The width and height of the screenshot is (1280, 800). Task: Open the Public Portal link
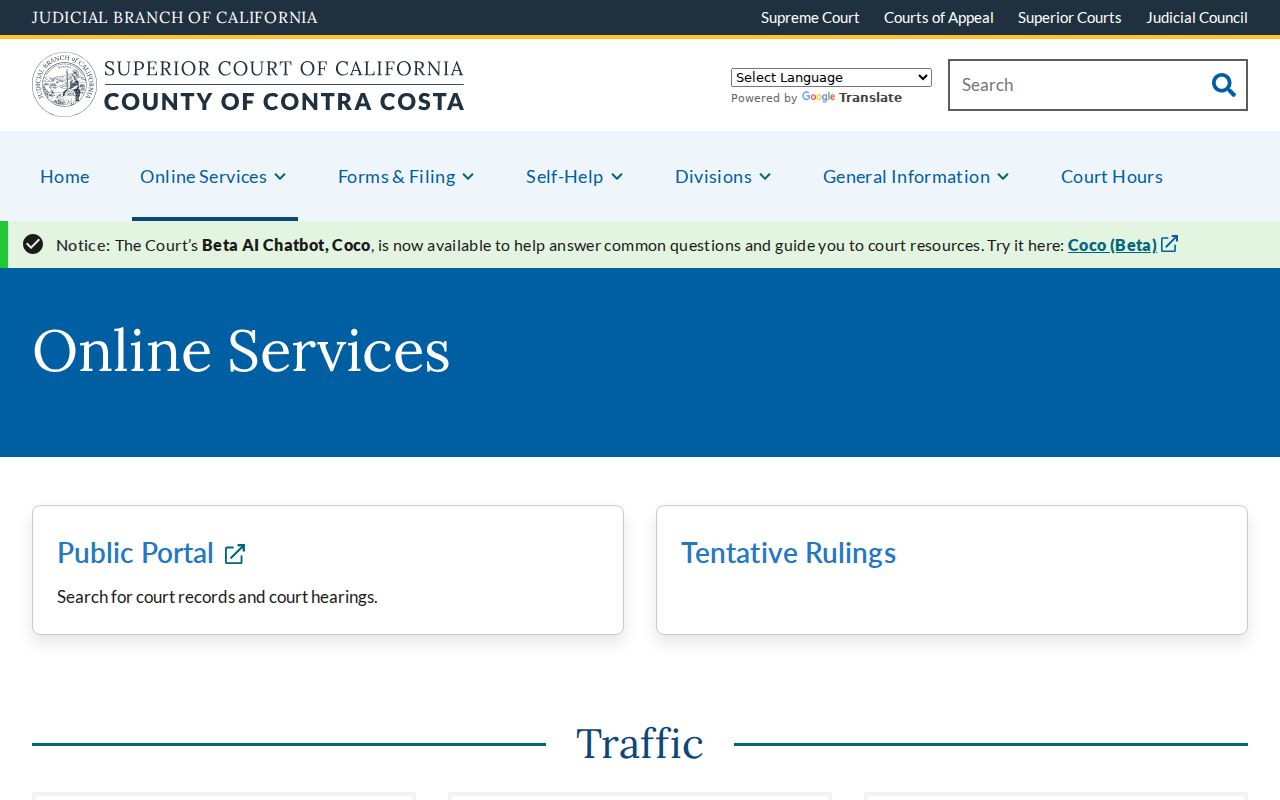(x=136, y=553)
